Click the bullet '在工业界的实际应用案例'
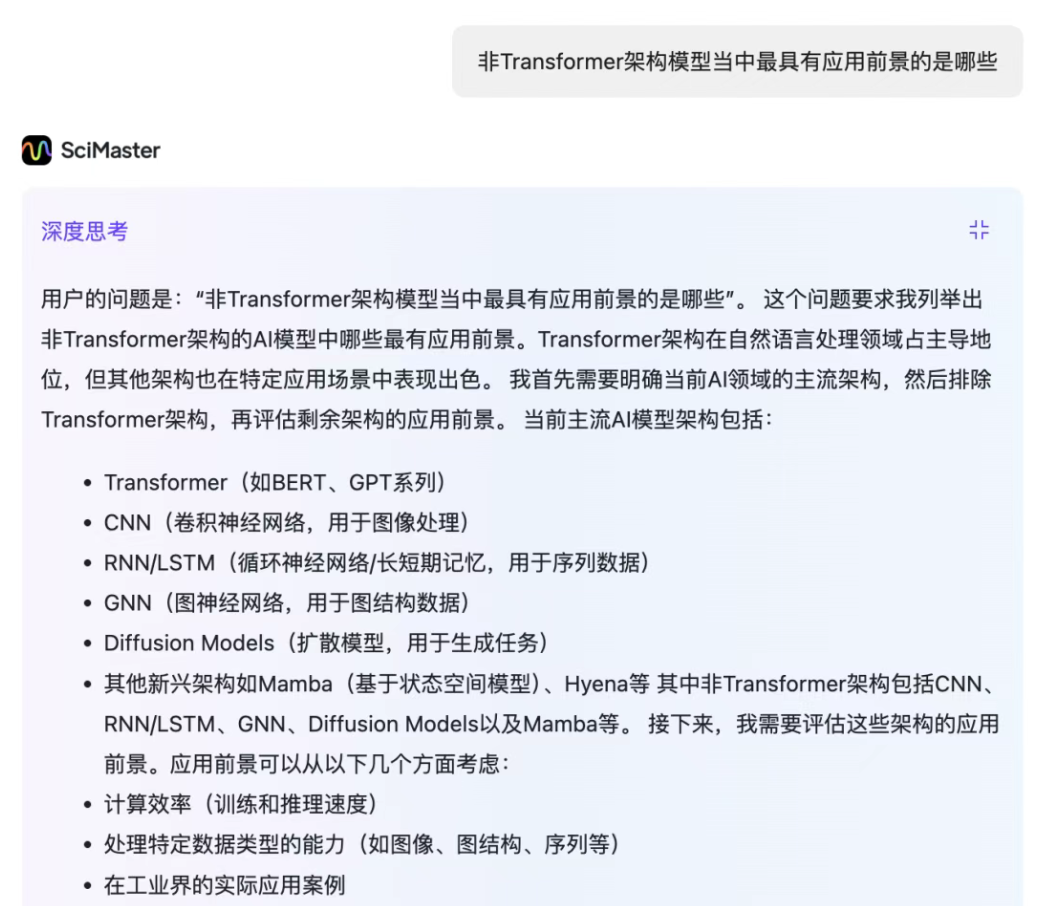This screenshot has height=906, width=1046. pyautogui.click(x=225, y=885)
